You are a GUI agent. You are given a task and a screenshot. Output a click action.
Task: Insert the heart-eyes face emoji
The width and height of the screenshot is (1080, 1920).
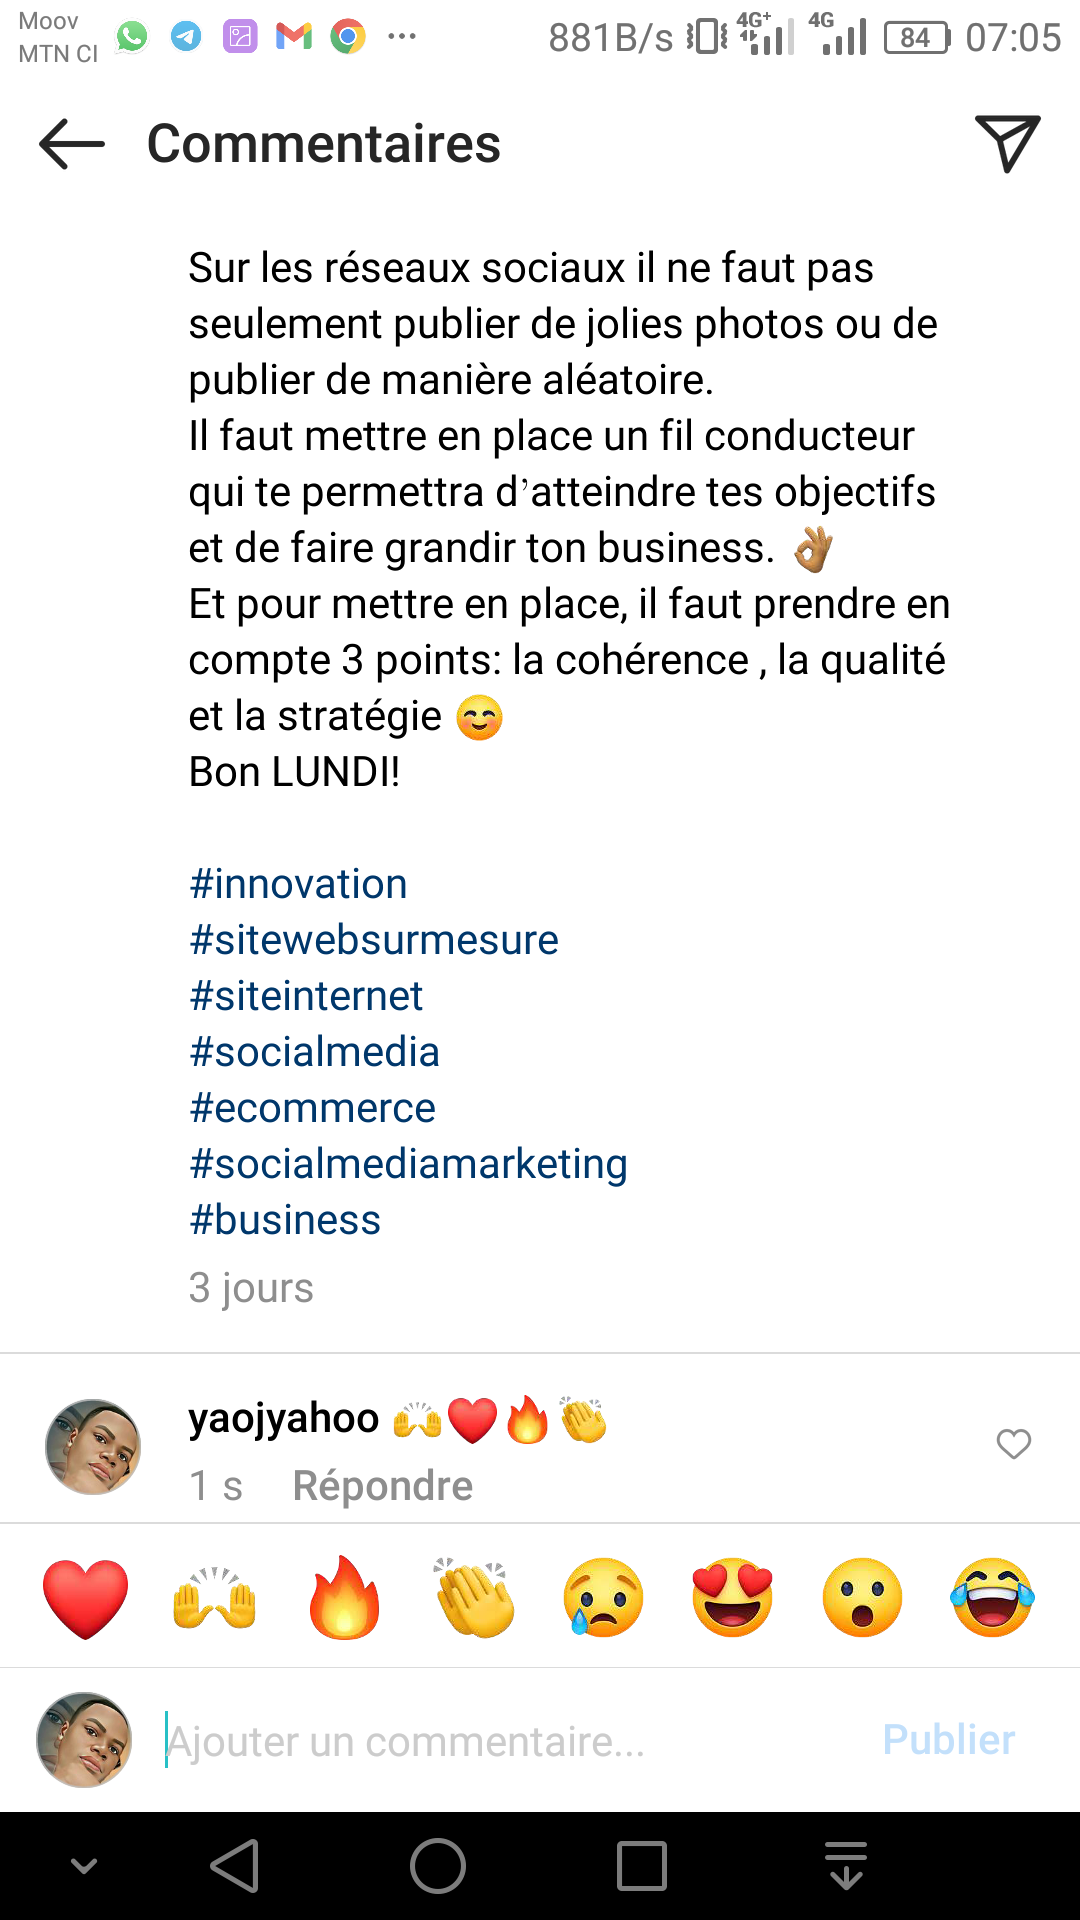point(733,1598)
